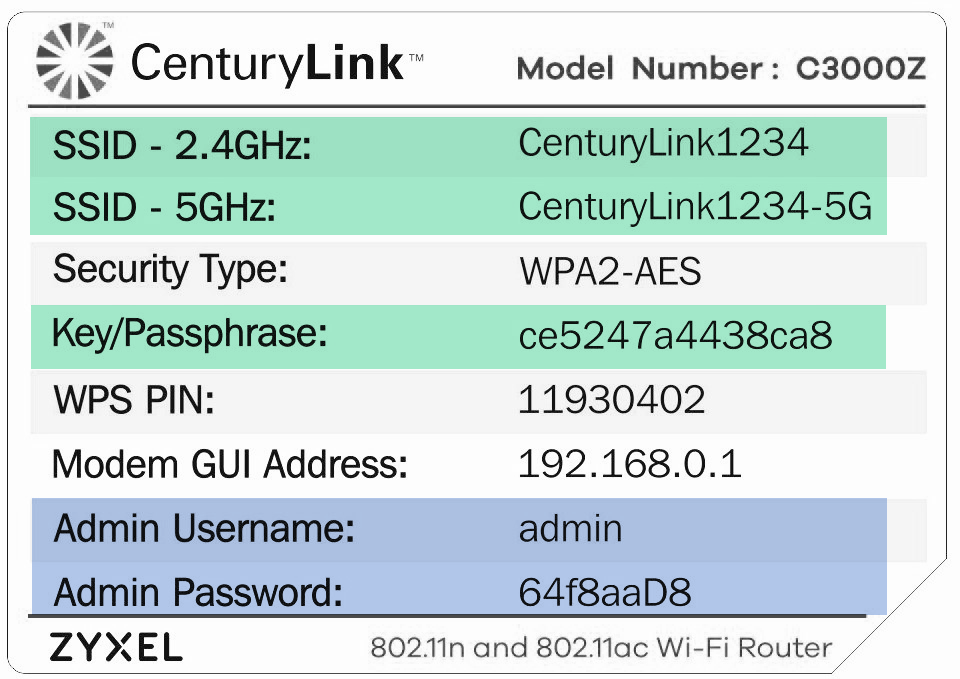The height and width of the screenshot is (679, 960).
Task: Select the CenturyLink1234-5G network name
Action: pos(695,207)
